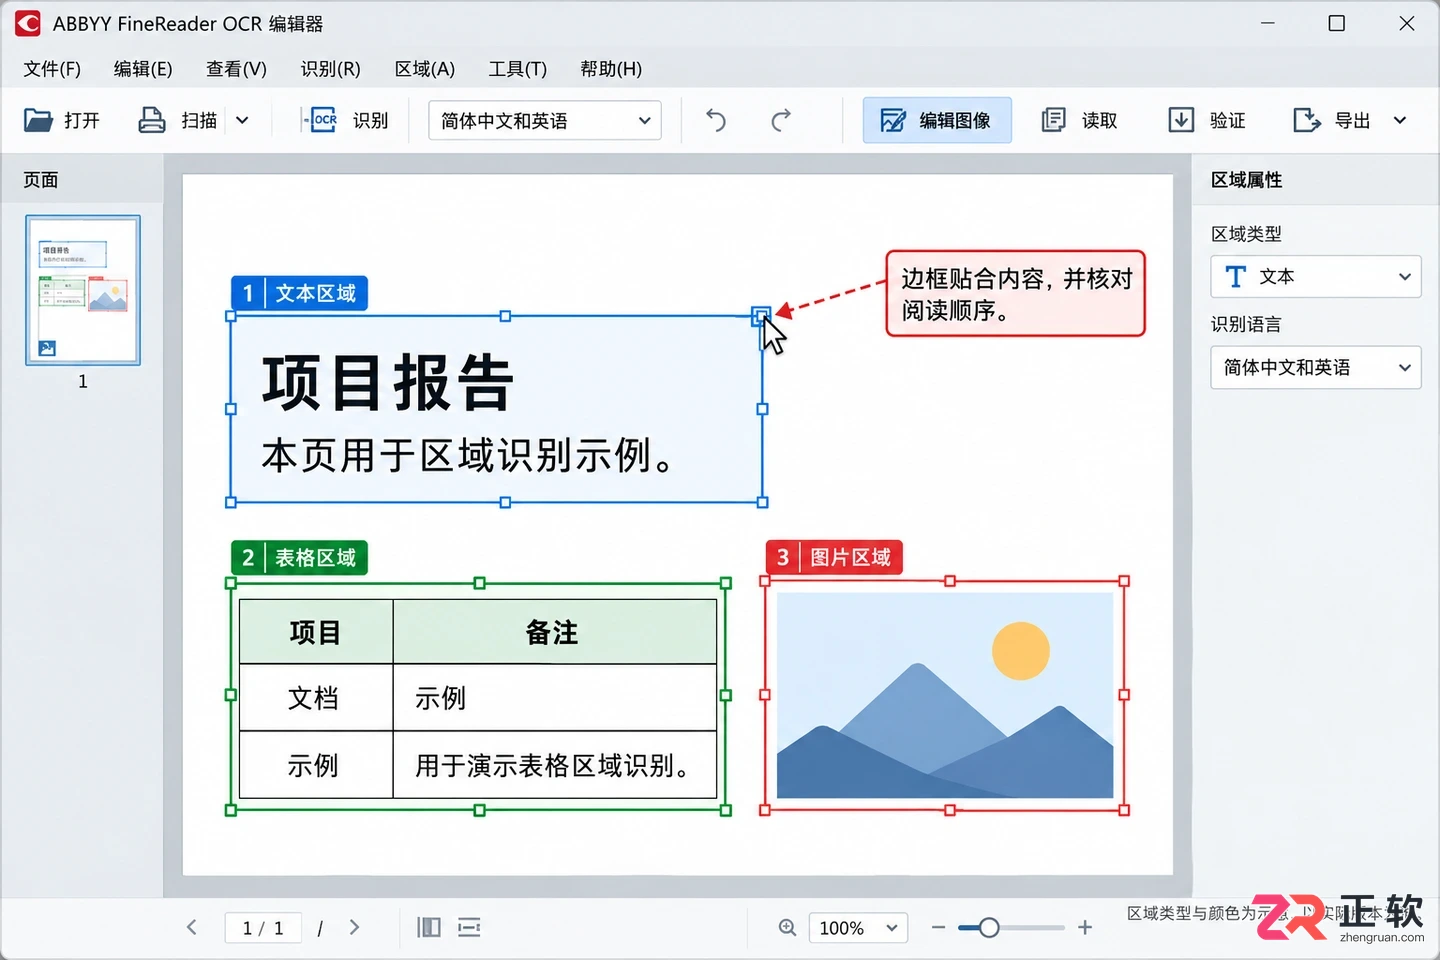Click the zoom out minus button
1440x960 pixels.
[938, 928]
